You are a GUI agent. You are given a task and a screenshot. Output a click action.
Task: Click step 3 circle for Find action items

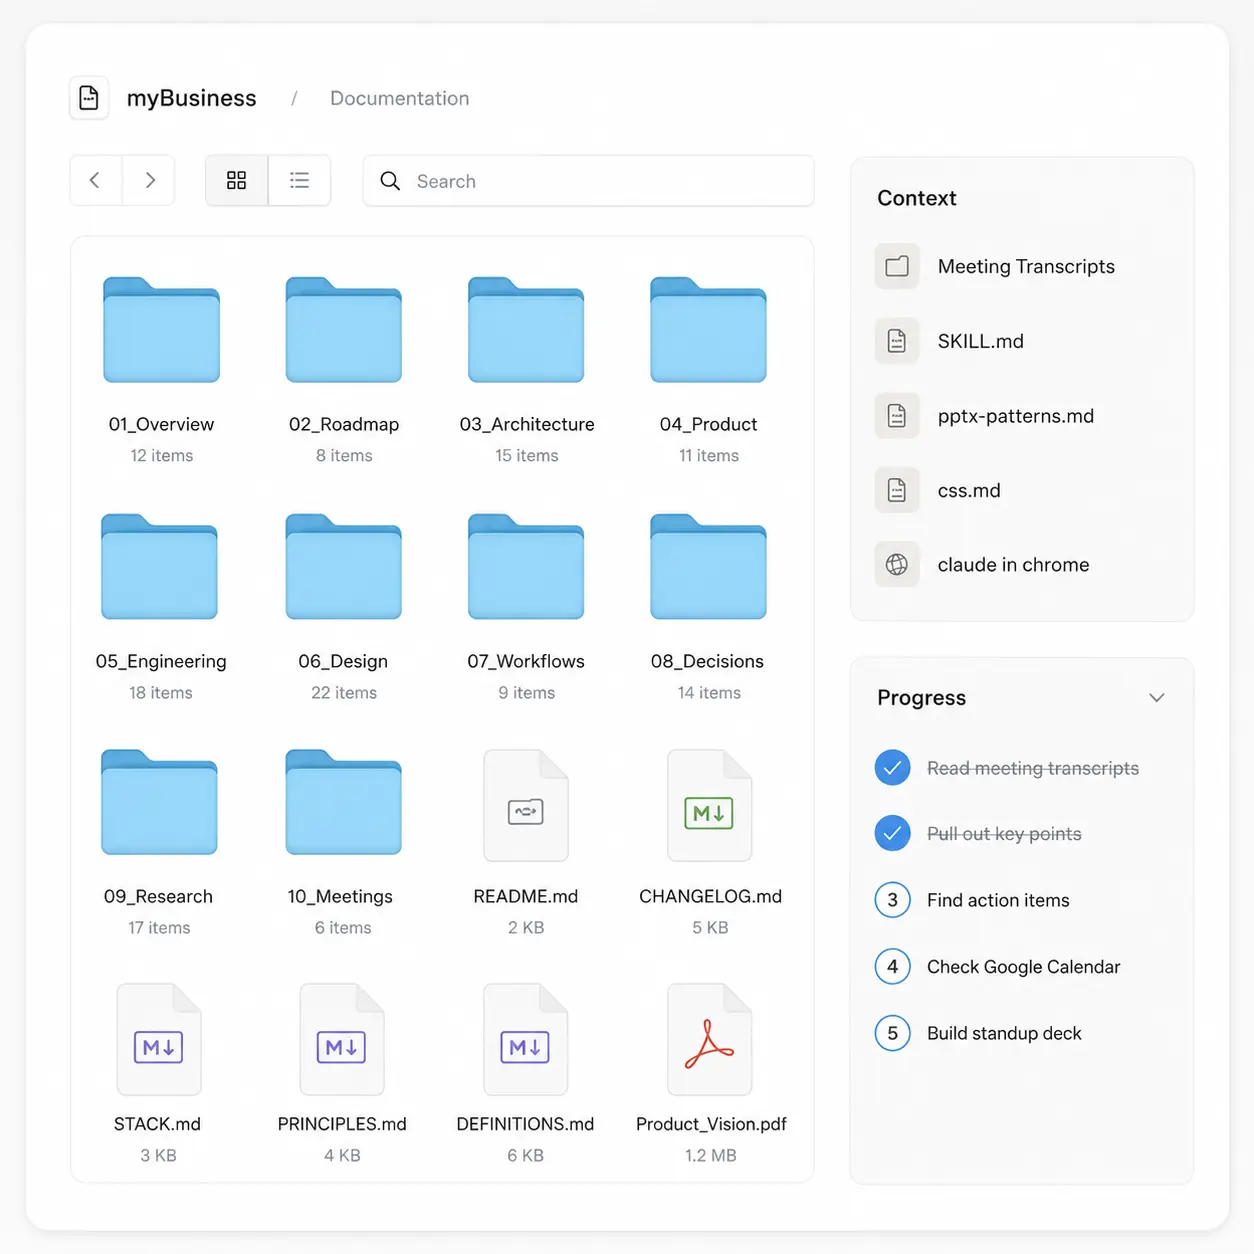tap(893, 900)
